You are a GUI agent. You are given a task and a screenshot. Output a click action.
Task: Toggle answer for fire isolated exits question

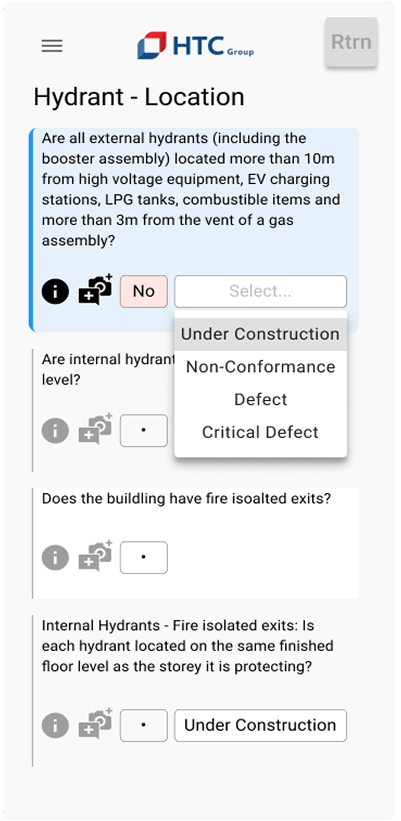click(144, 557)
